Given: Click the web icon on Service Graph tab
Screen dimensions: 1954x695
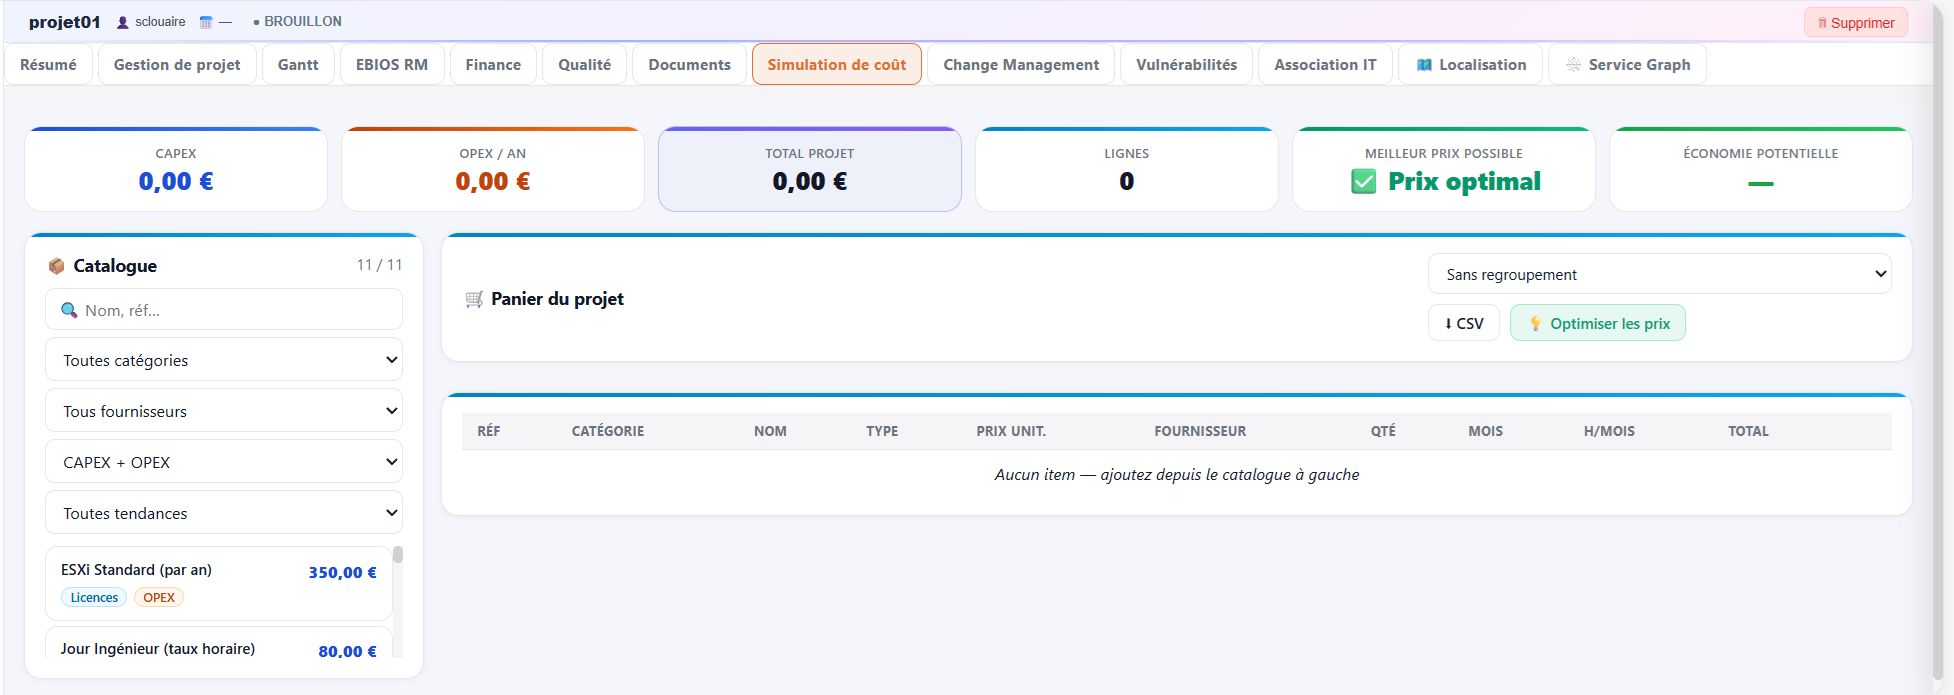Looking at the screenshot, I should (1574, 65).
